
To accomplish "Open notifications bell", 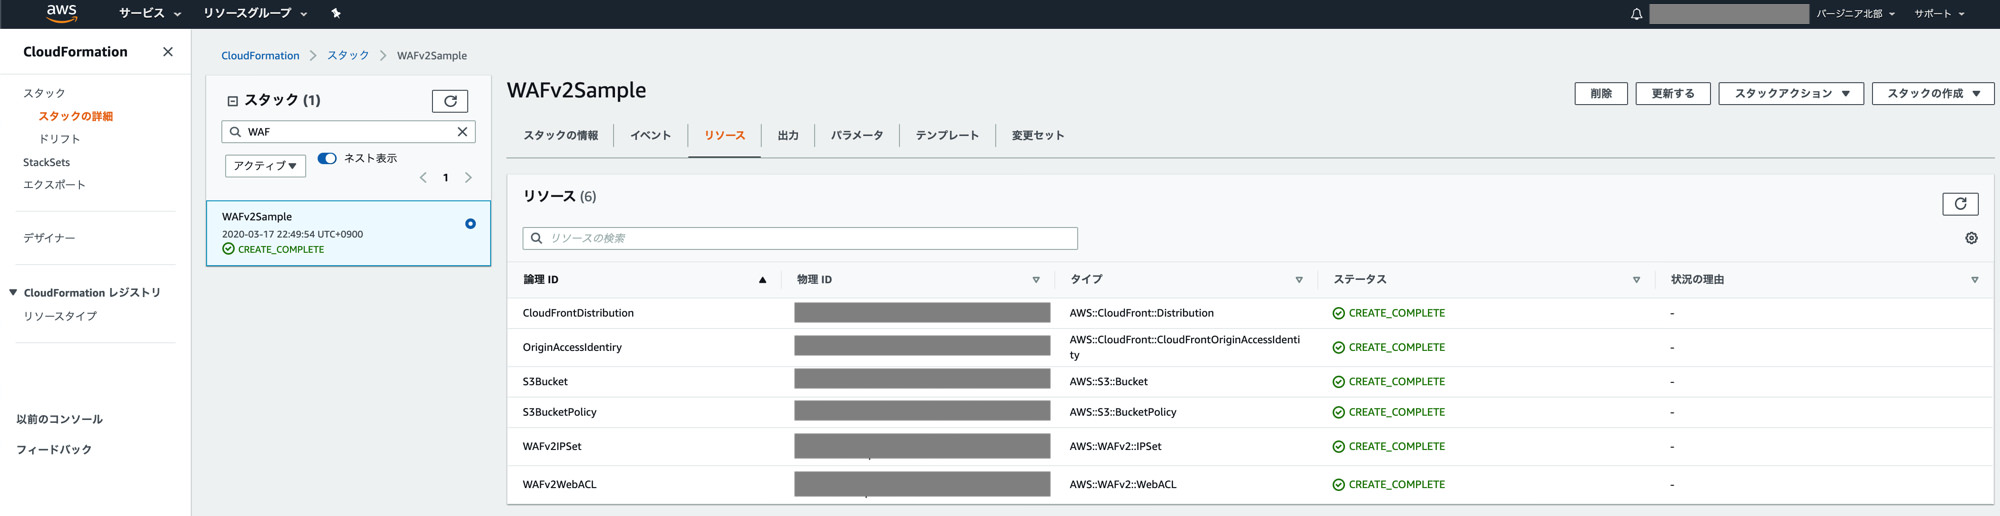I will pos(1636,14).
